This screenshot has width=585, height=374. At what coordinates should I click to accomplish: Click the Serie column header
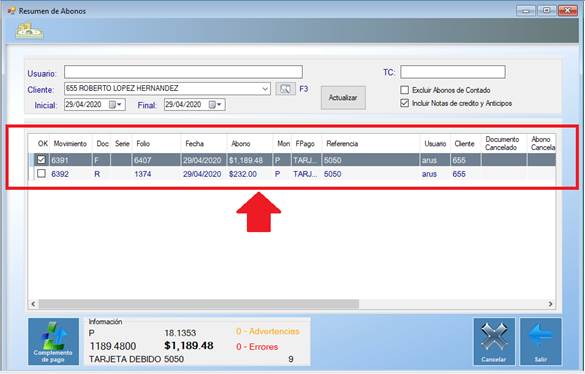(x=122, y=144)
